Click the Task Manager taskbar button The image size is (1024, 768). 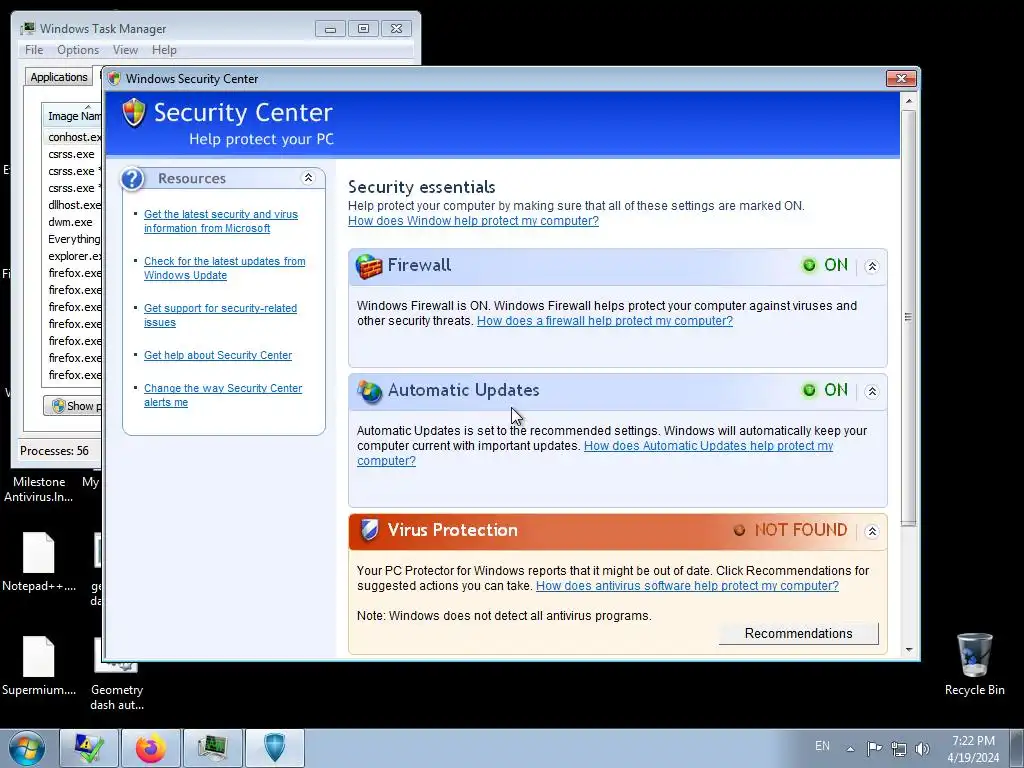click(x=213, y=748)
